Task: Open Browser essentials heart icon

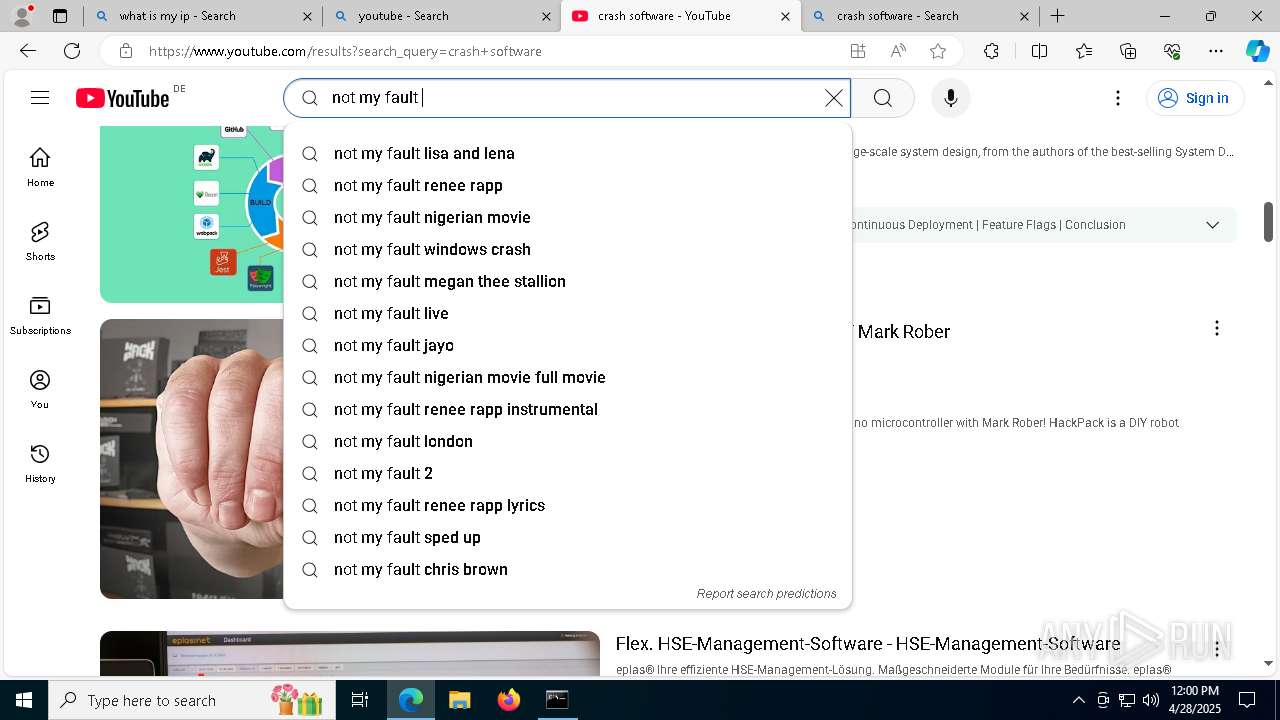Action: pyautogui.click(x=1172, y=51)
